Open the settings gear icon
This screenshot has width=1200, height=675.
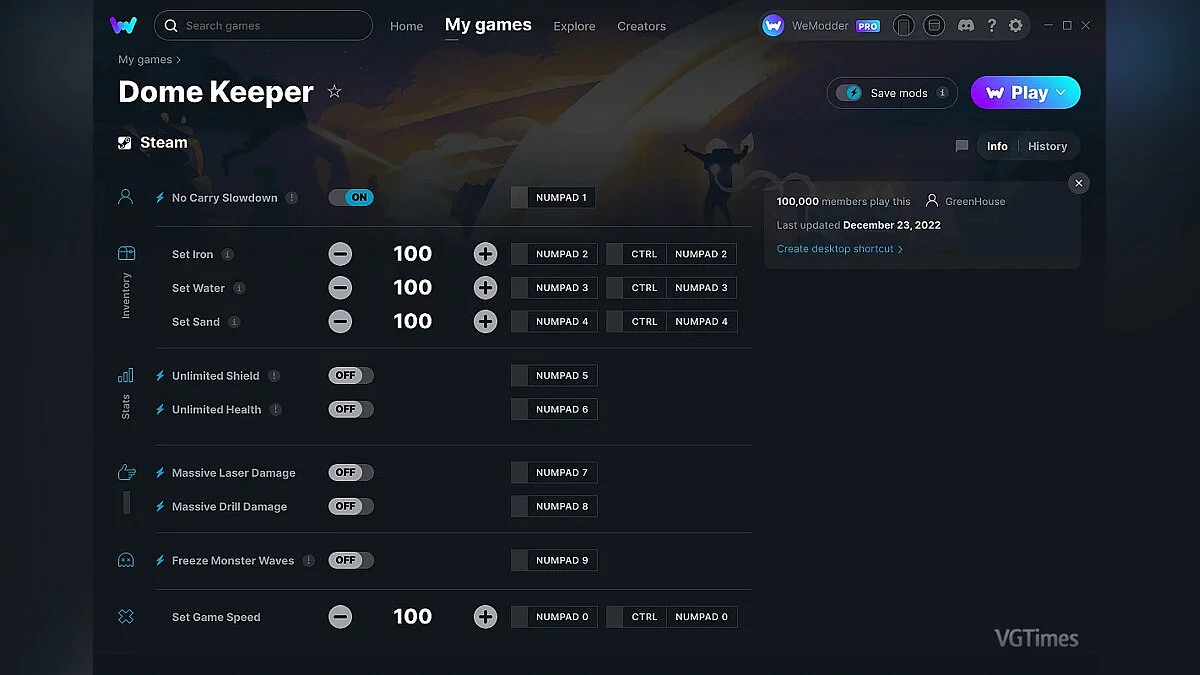1016,26
